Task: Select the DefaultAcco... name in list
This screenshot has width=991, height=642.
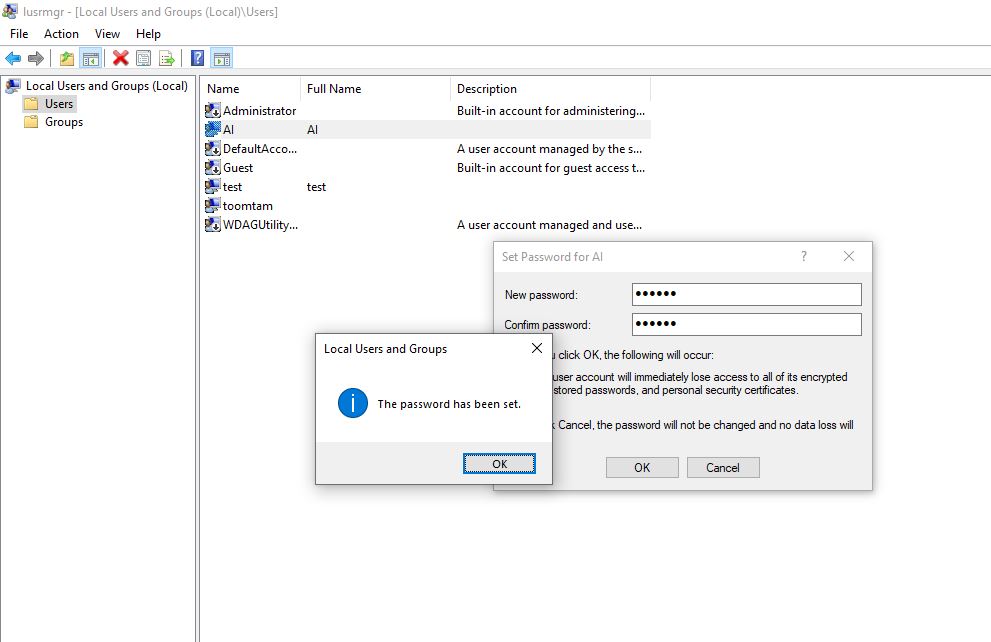Action: point(260,148)
